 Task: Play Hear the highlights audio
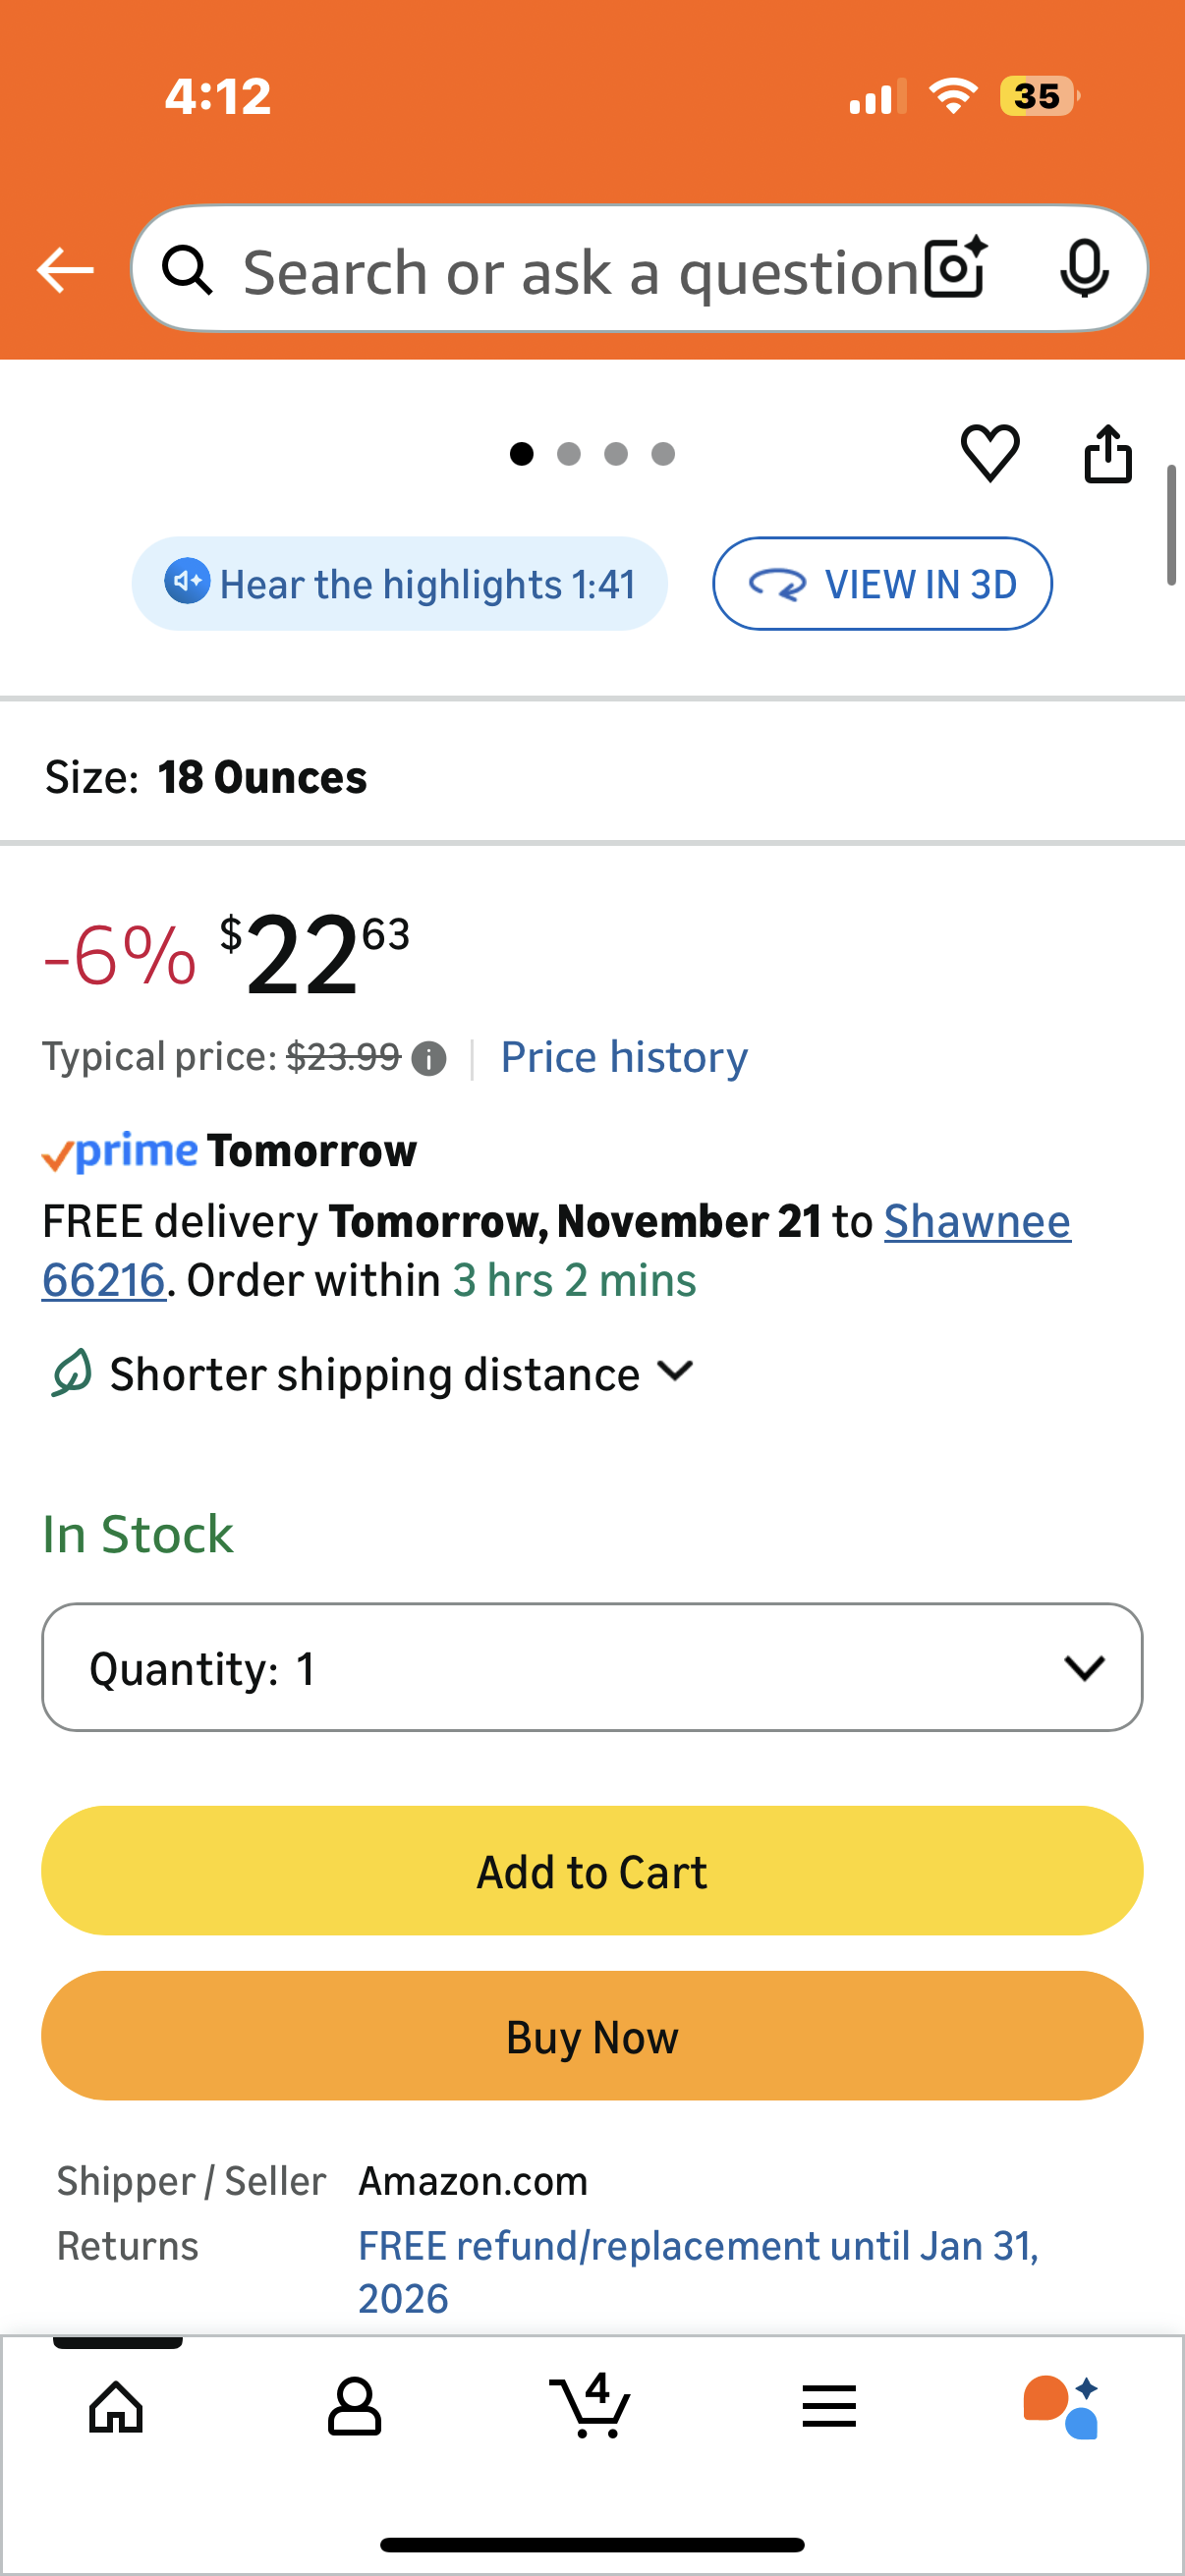[x=400, y=584]
